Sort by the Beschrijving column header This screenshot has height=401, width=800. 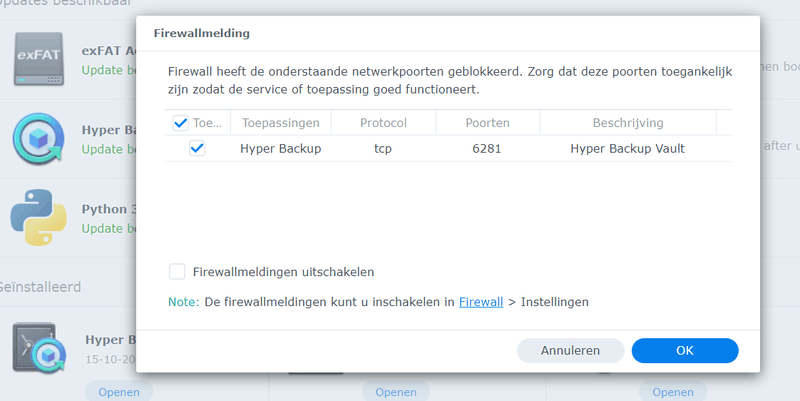point(628,123)
